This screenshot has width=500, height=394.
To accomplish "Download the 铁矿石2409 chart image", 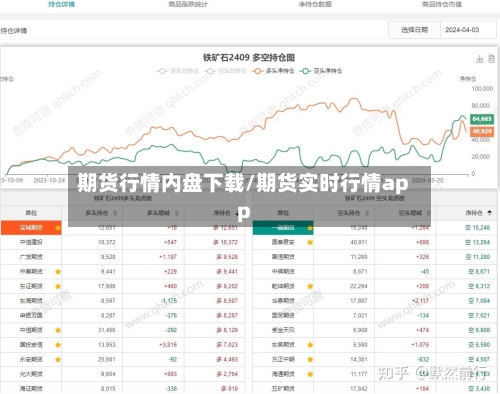I will (x=479, y=59).
